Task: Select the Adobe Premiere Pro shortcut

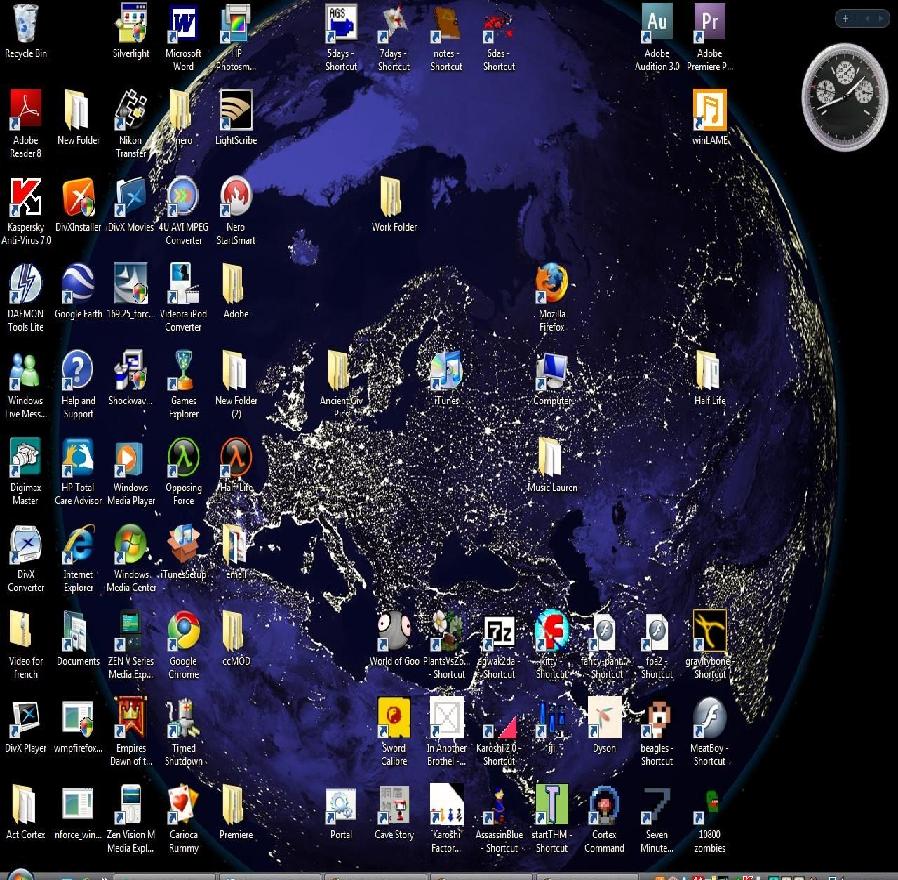Action: [x=710, y=24]
